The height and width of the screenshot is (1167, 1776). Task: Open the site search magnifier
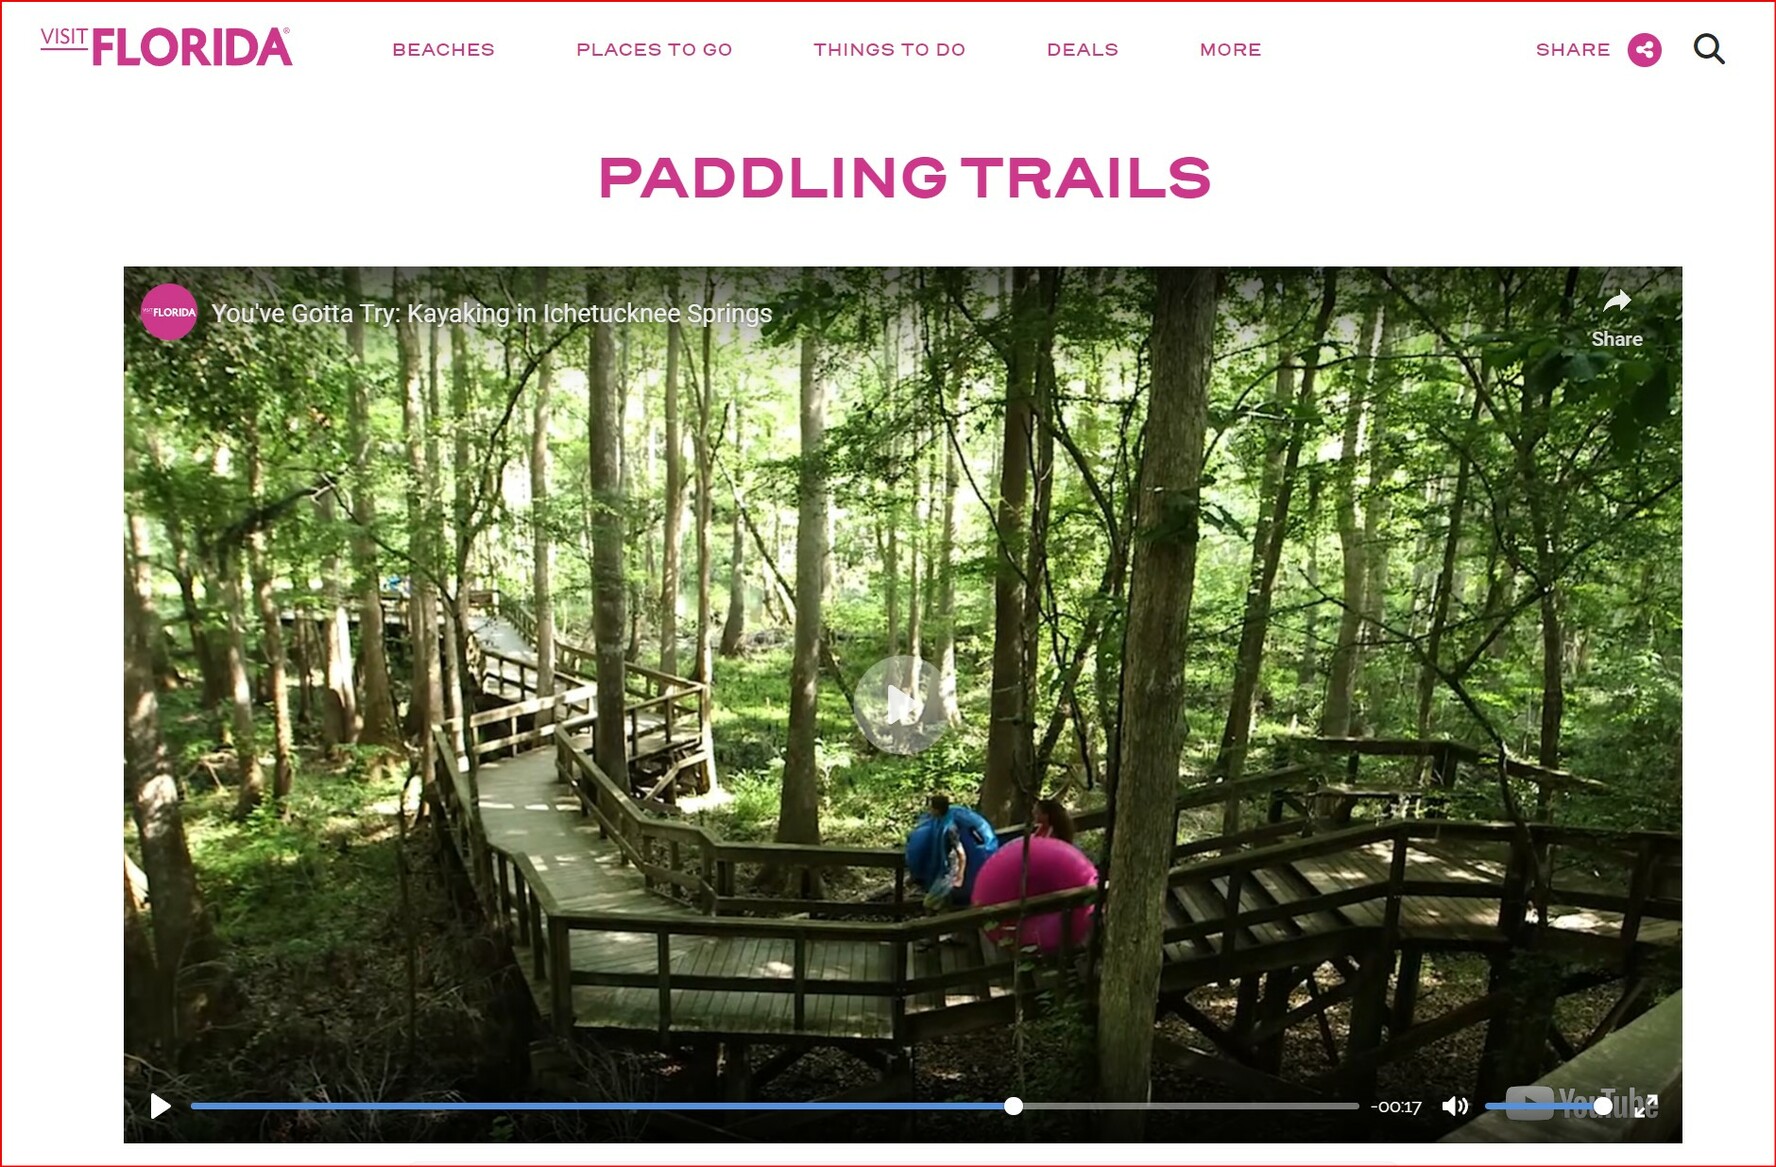[x=1709, y=49]
